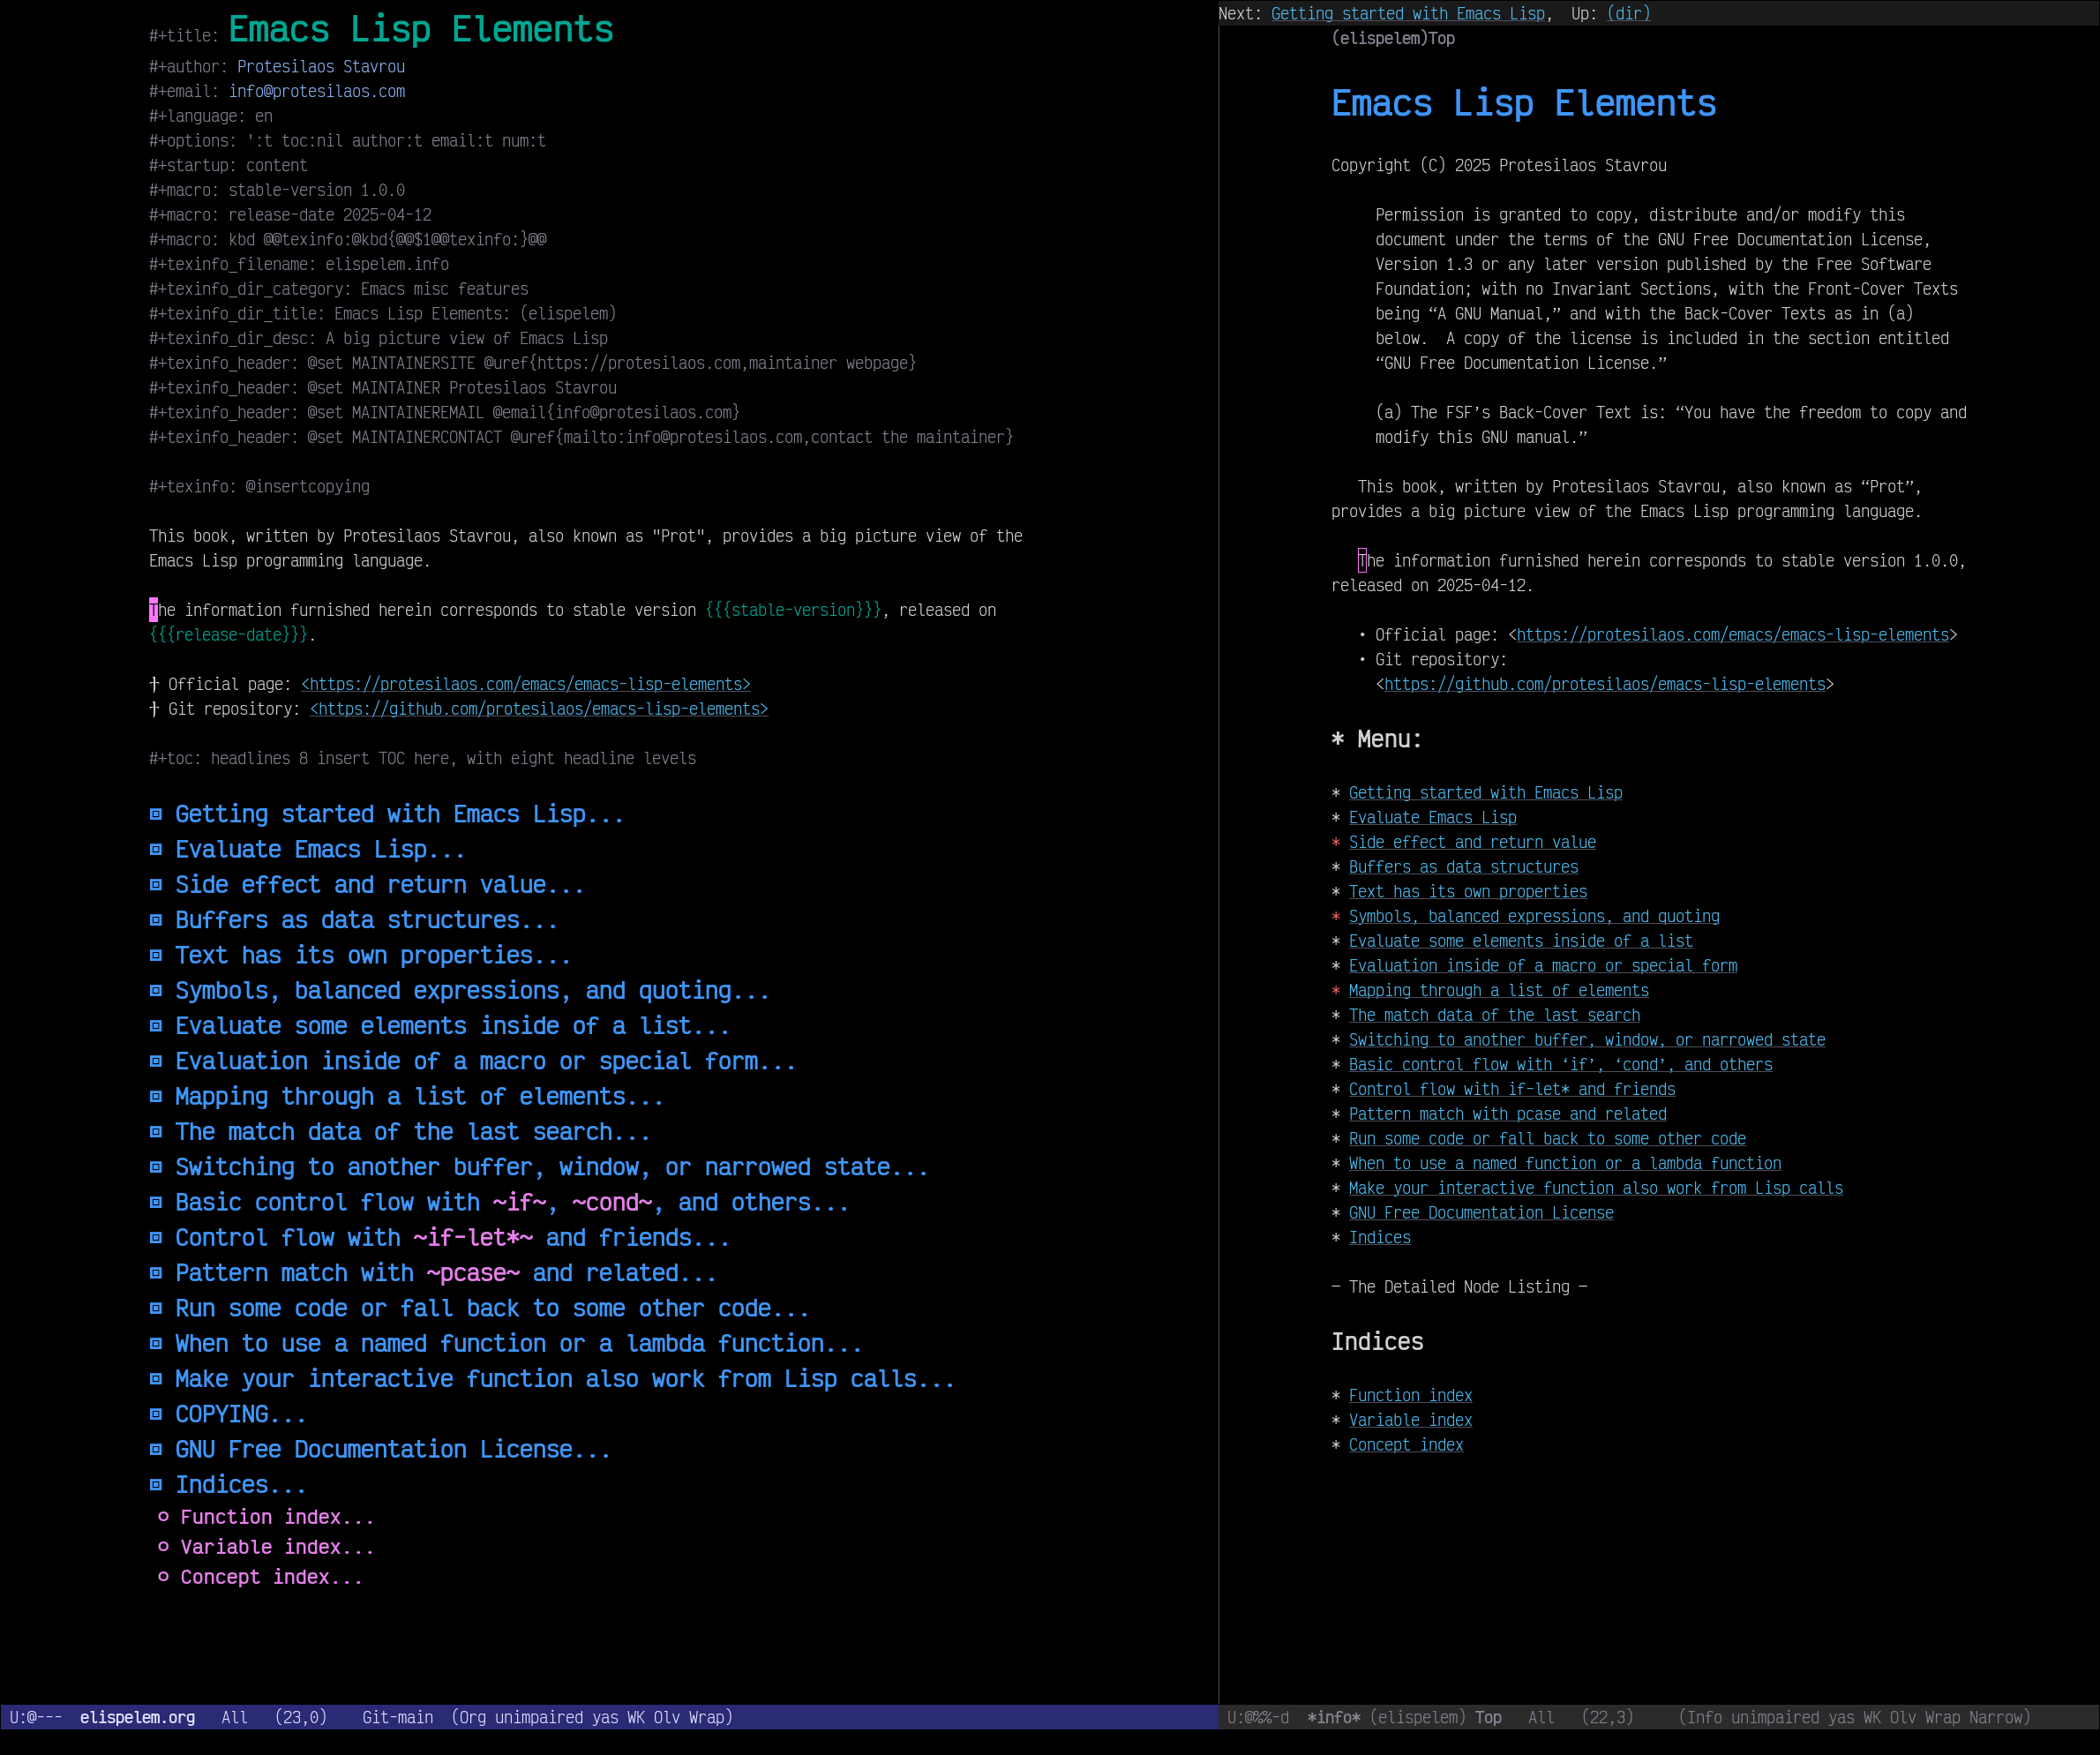
Task: Expand Run some code or fall back heading
Action: point(492,1308)
